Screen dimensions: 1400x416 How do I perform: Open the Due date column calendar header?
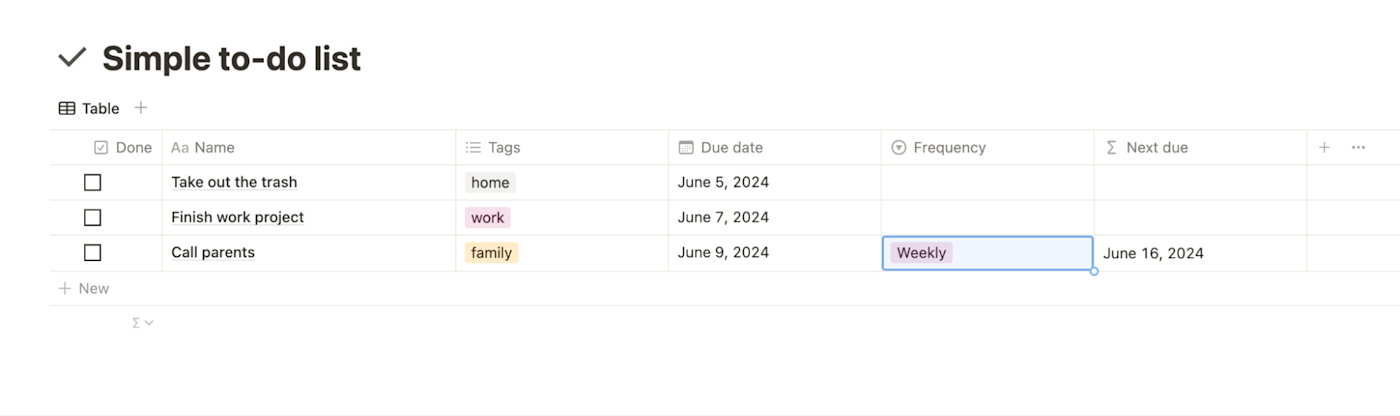[721, 147]
